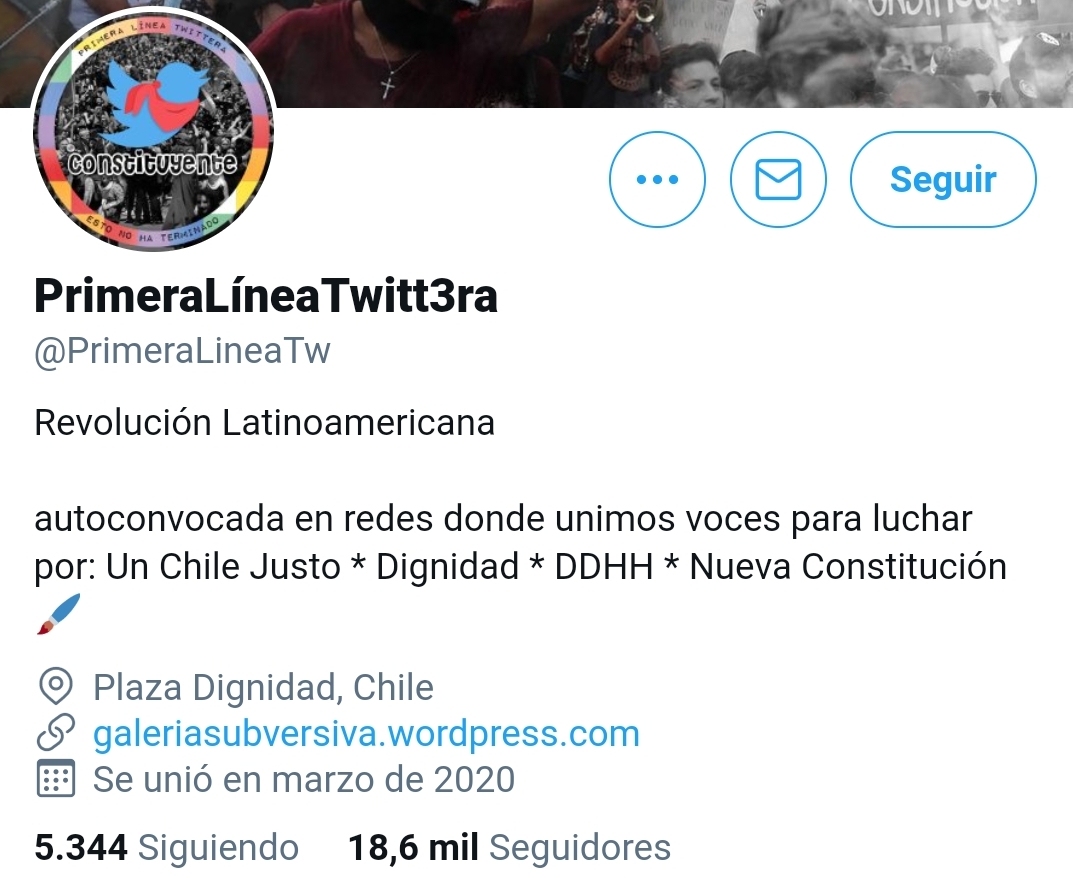Click Se unió en marzo de 2020
This screenshot has width=1073, height=878.
coord(304,779)
